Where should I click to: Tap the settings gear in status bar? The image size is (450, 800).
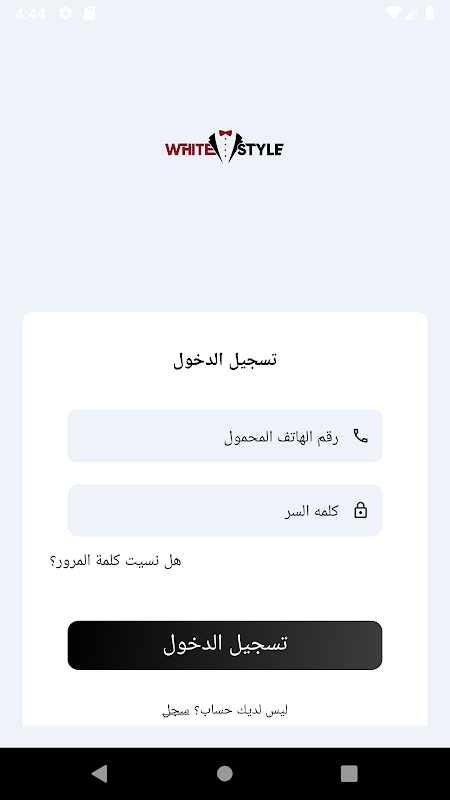[x=65, y=13]
